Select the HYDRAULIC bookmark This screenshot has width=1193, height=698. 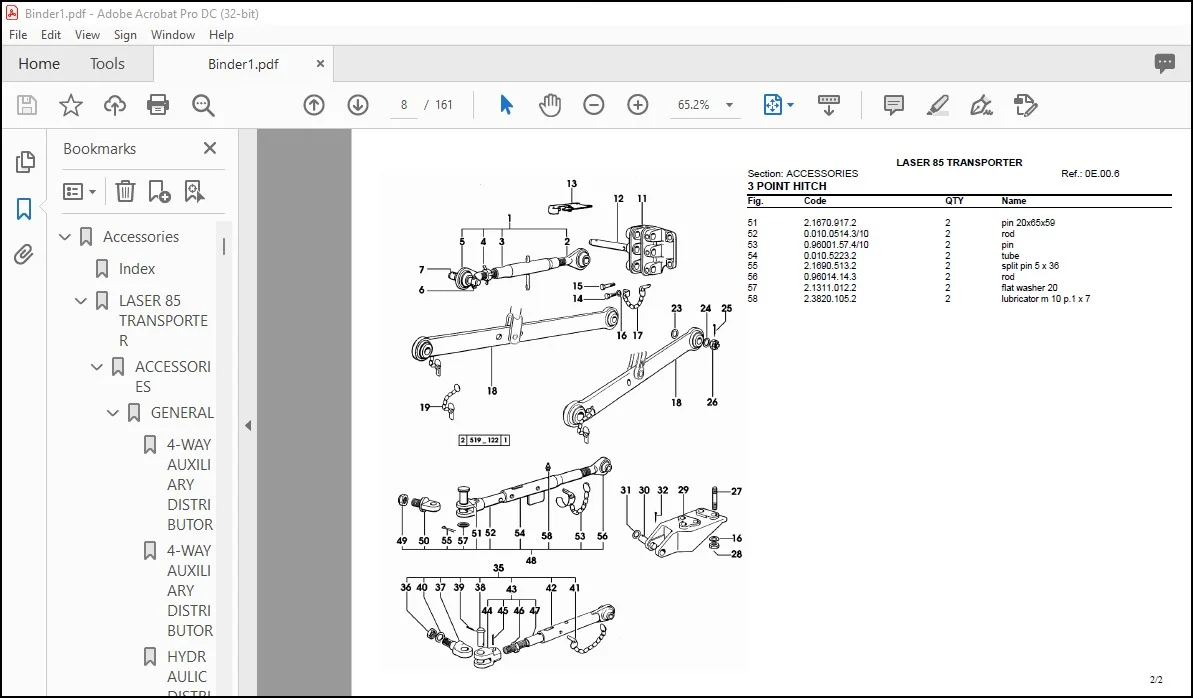[x=186, y=672]
